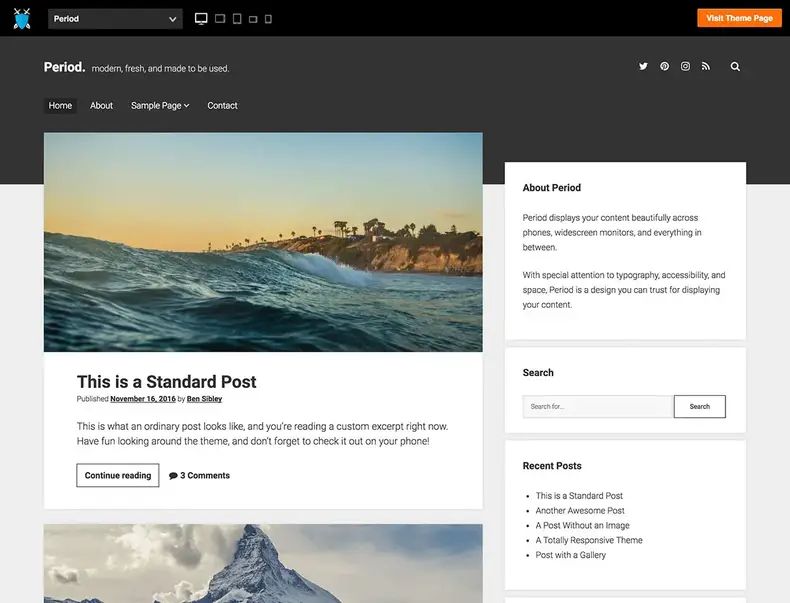Click the ocean wave featured image
The width and height of the screenshot is (790, 603).
click(x=263, y=242)
